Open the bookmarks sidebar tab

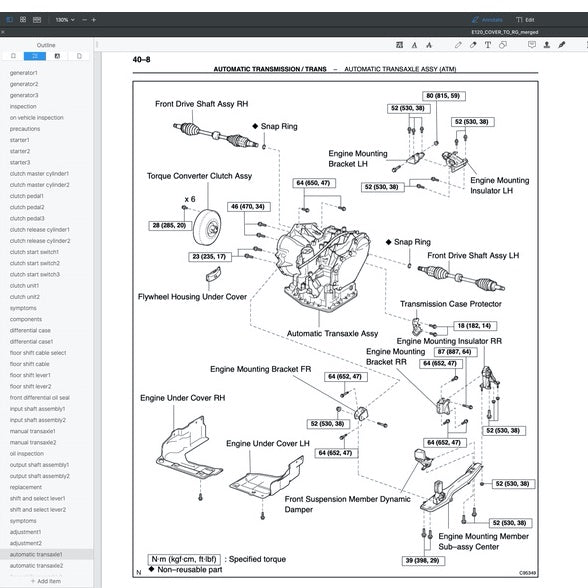tap(13, 56)
